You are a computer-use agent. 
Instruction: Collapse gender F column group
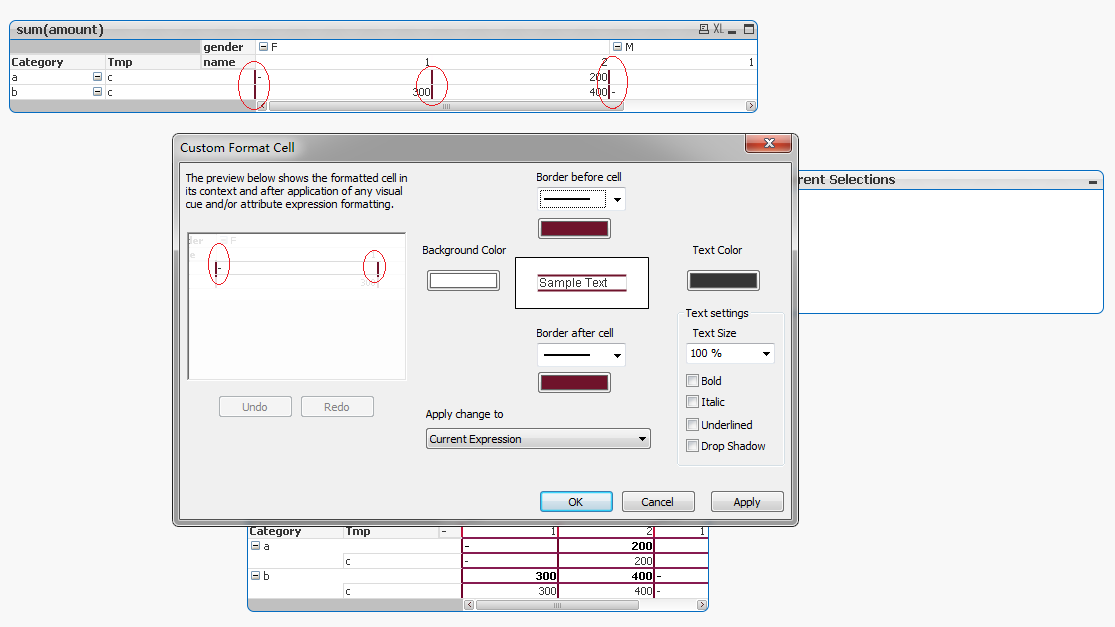point(263,47)
